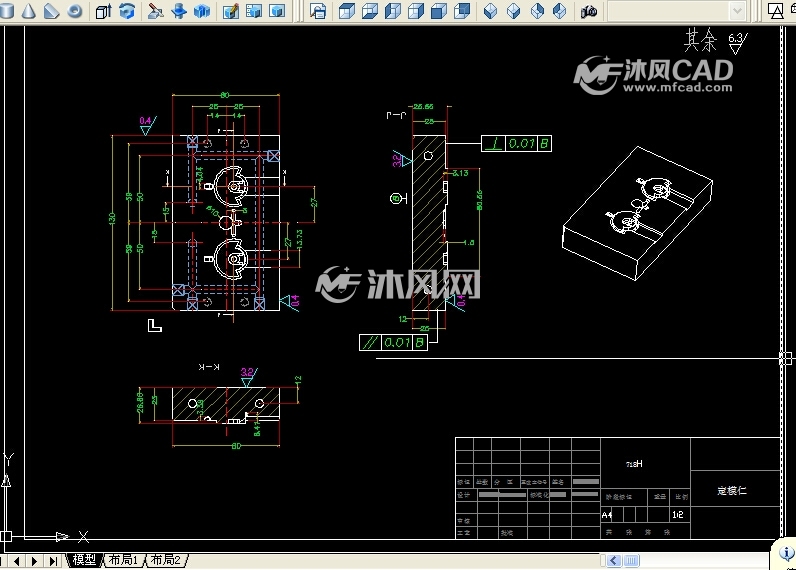Run the Interfere solids tool
796x570 pixels.
pos(202,11)
